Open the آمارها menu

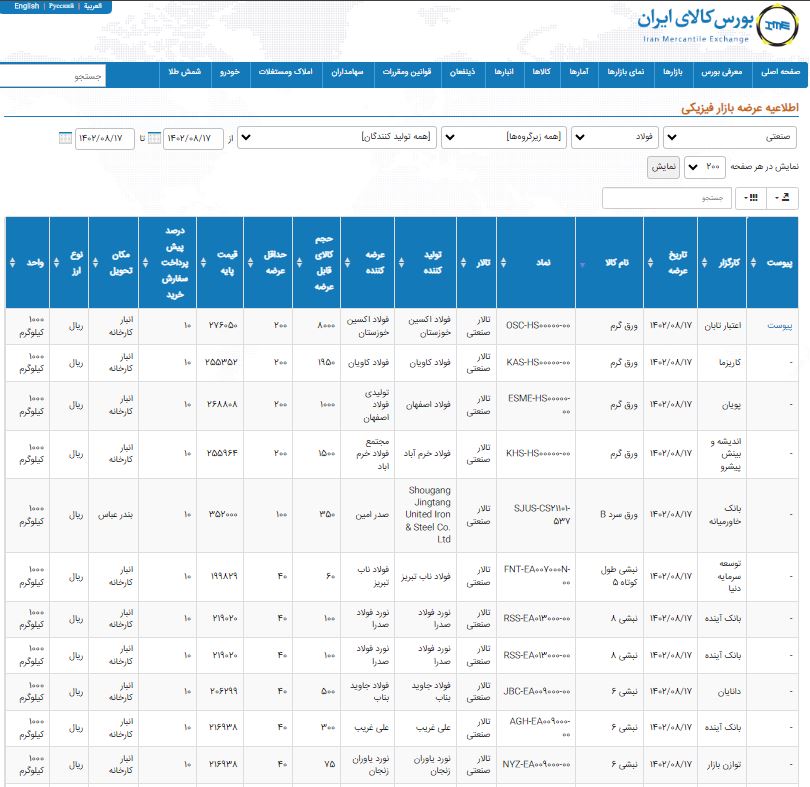tap(579, 72)
